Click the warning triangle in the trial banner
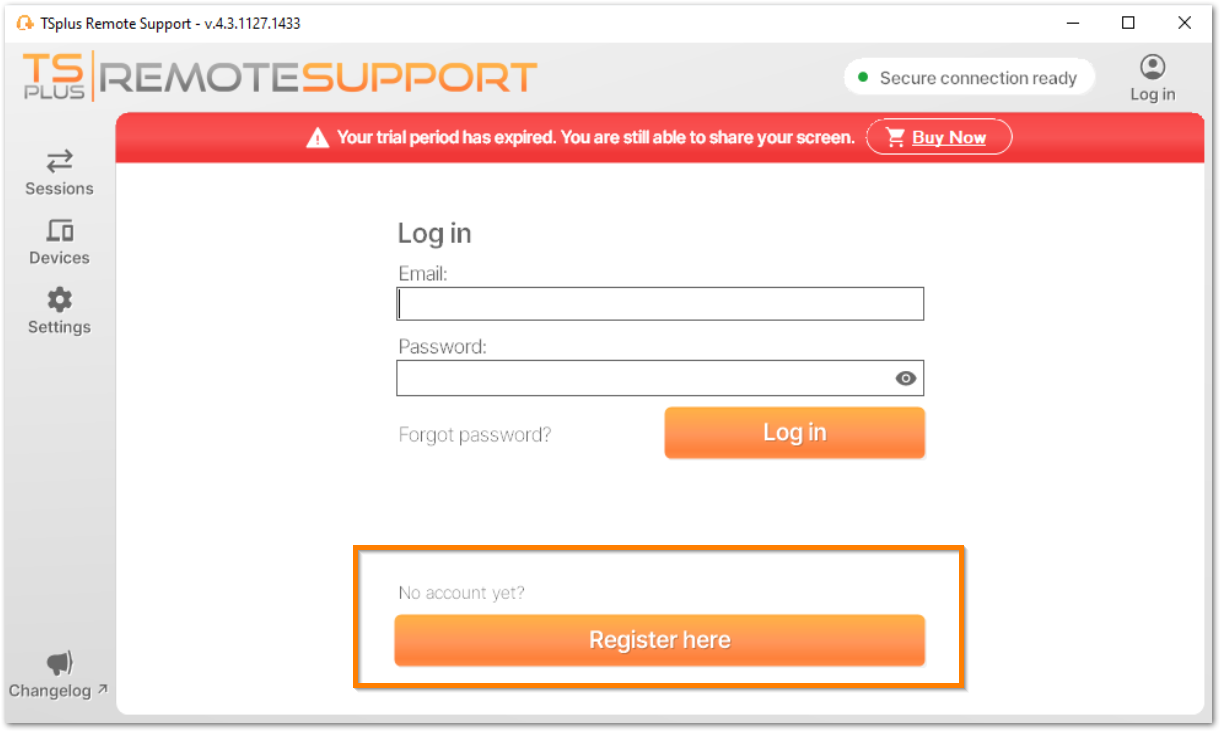The width and height of the screenshot is (1221, 732). click(x=320, y=136)
